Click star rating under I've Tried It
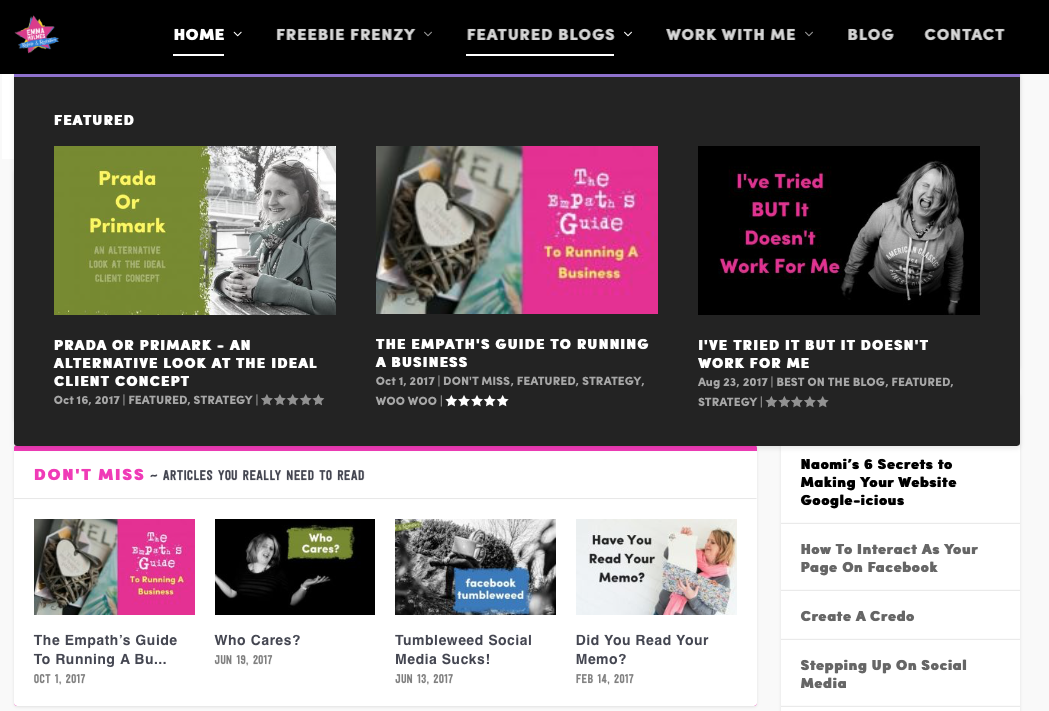The height and width of the screenshot is (711, 1049). [797, 402]
